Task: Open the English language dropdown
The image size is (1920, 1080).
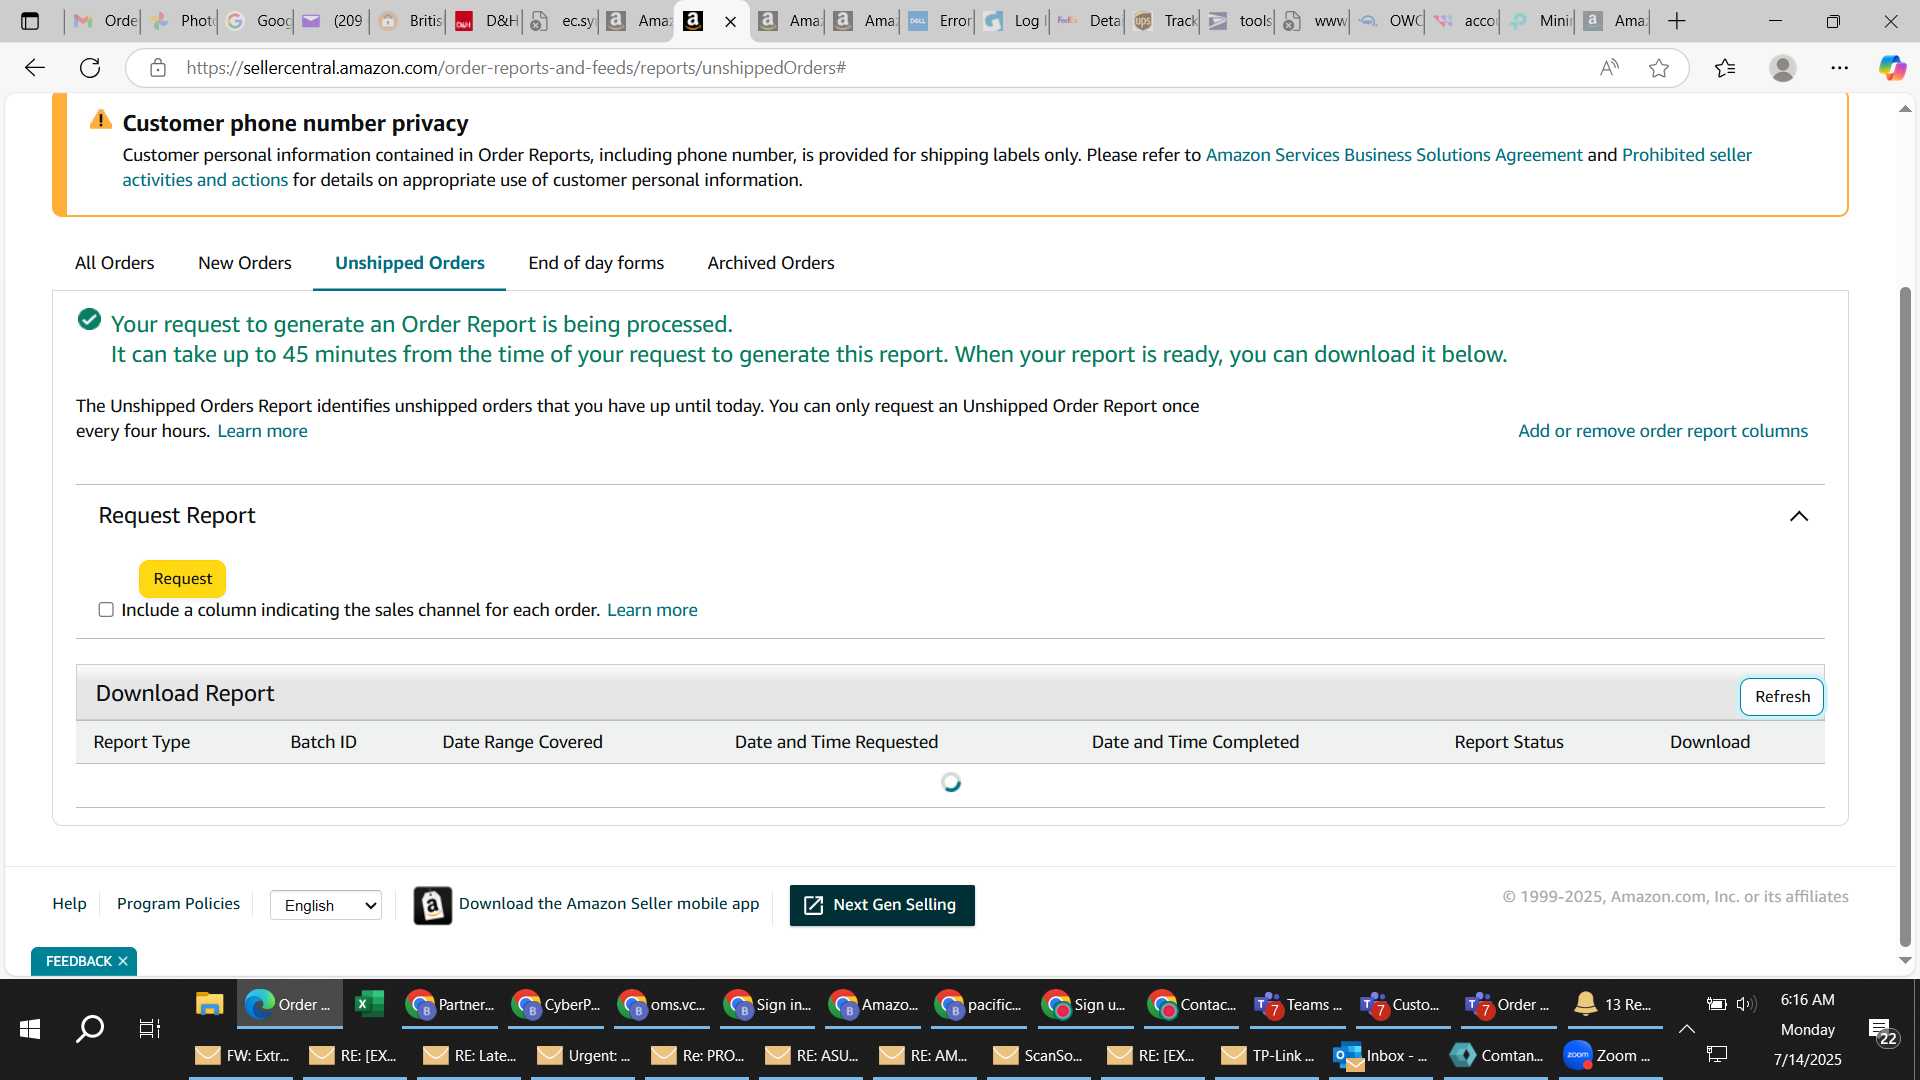Action: click(x=326, y=905)
